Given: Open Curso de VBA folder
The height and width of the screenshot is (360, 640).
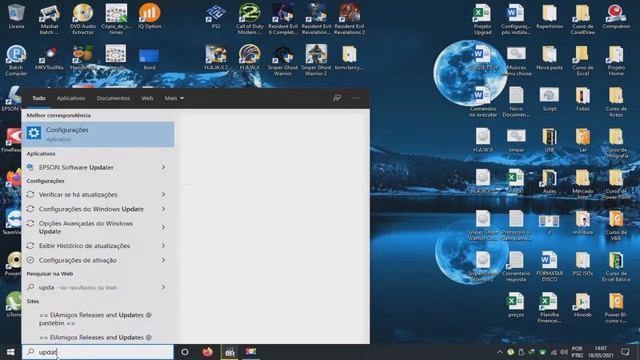Looking at the screenshot, I should click(x=616, y=226).
